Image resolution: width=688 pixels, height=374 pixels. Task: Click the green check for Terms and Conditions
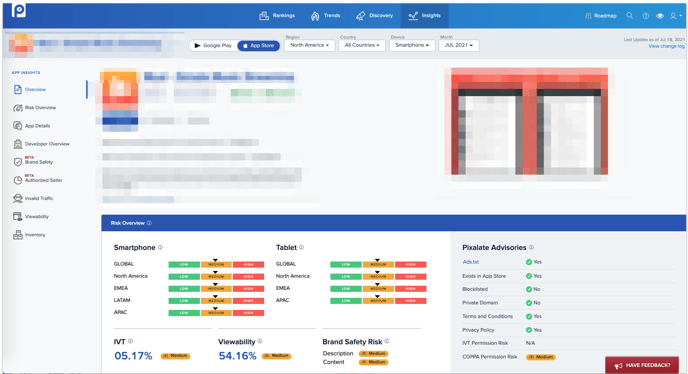click(x=529, y=316)
